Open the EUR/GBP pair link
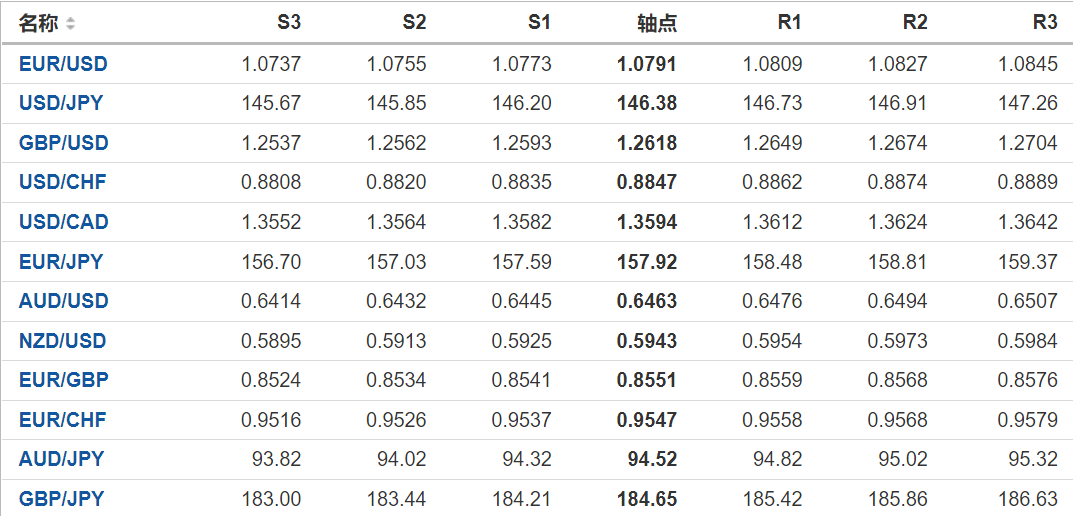This screenshot has width=1073, height=516. pyautogui.click(x=63, y=380)
